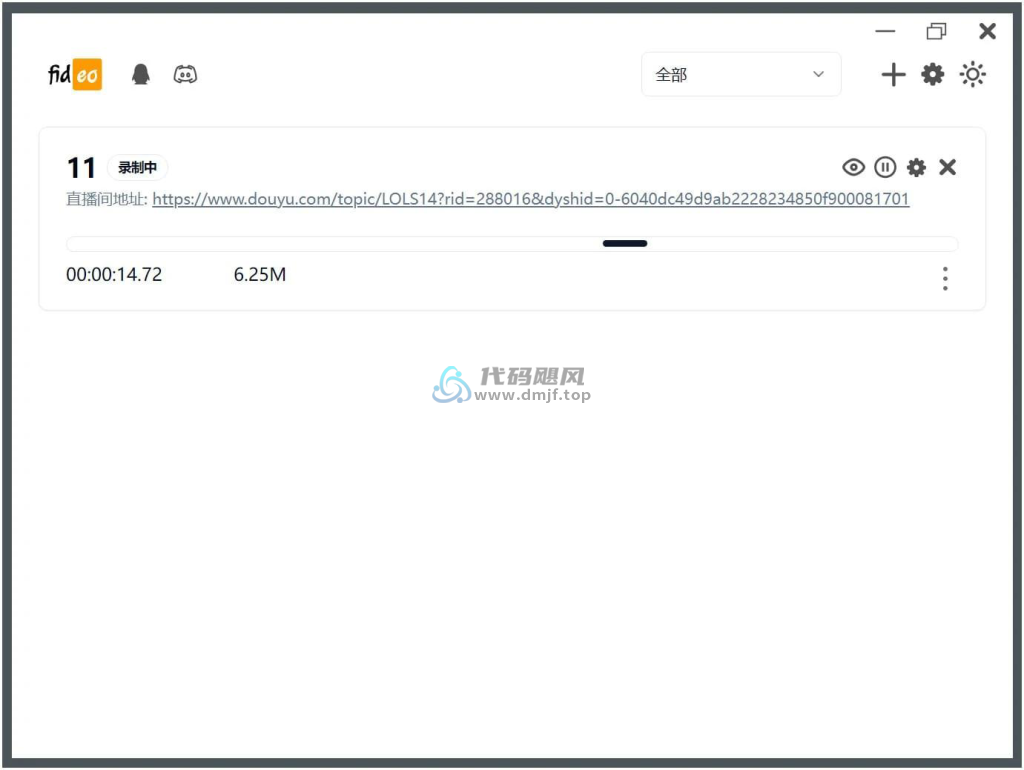Click the file size 6.25M
The height and width of the screenshot is (770, 1024).
pos(260,274)
